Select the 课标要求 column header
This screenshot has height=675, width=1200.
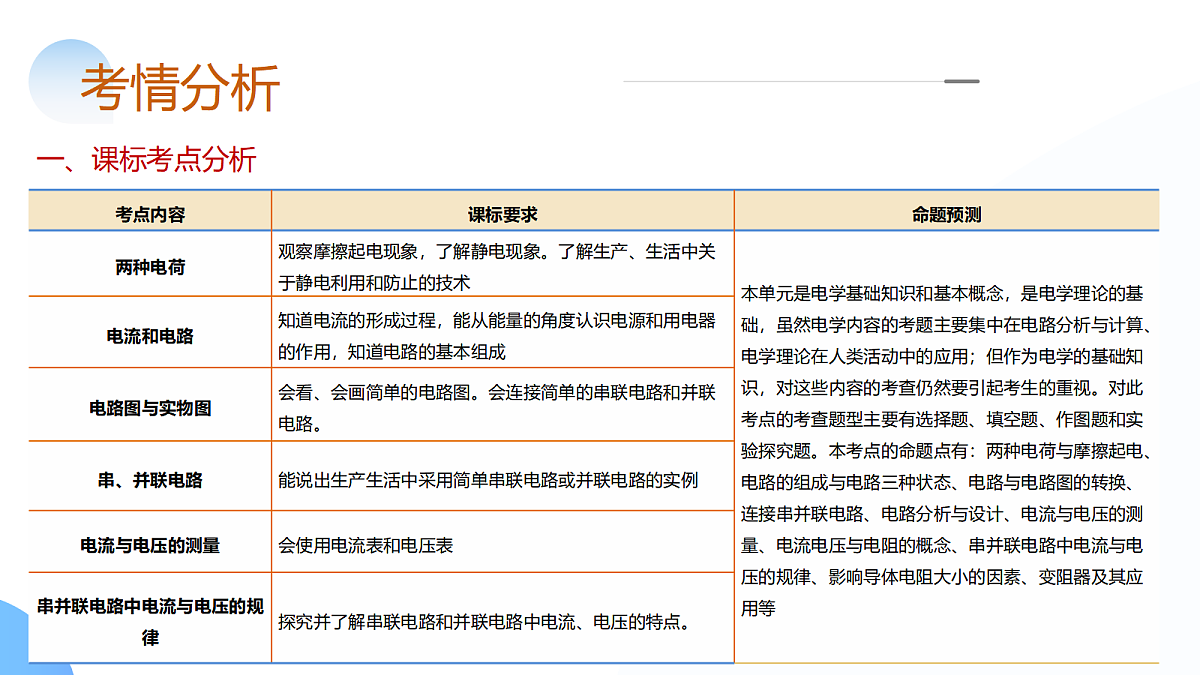point(502,214)
